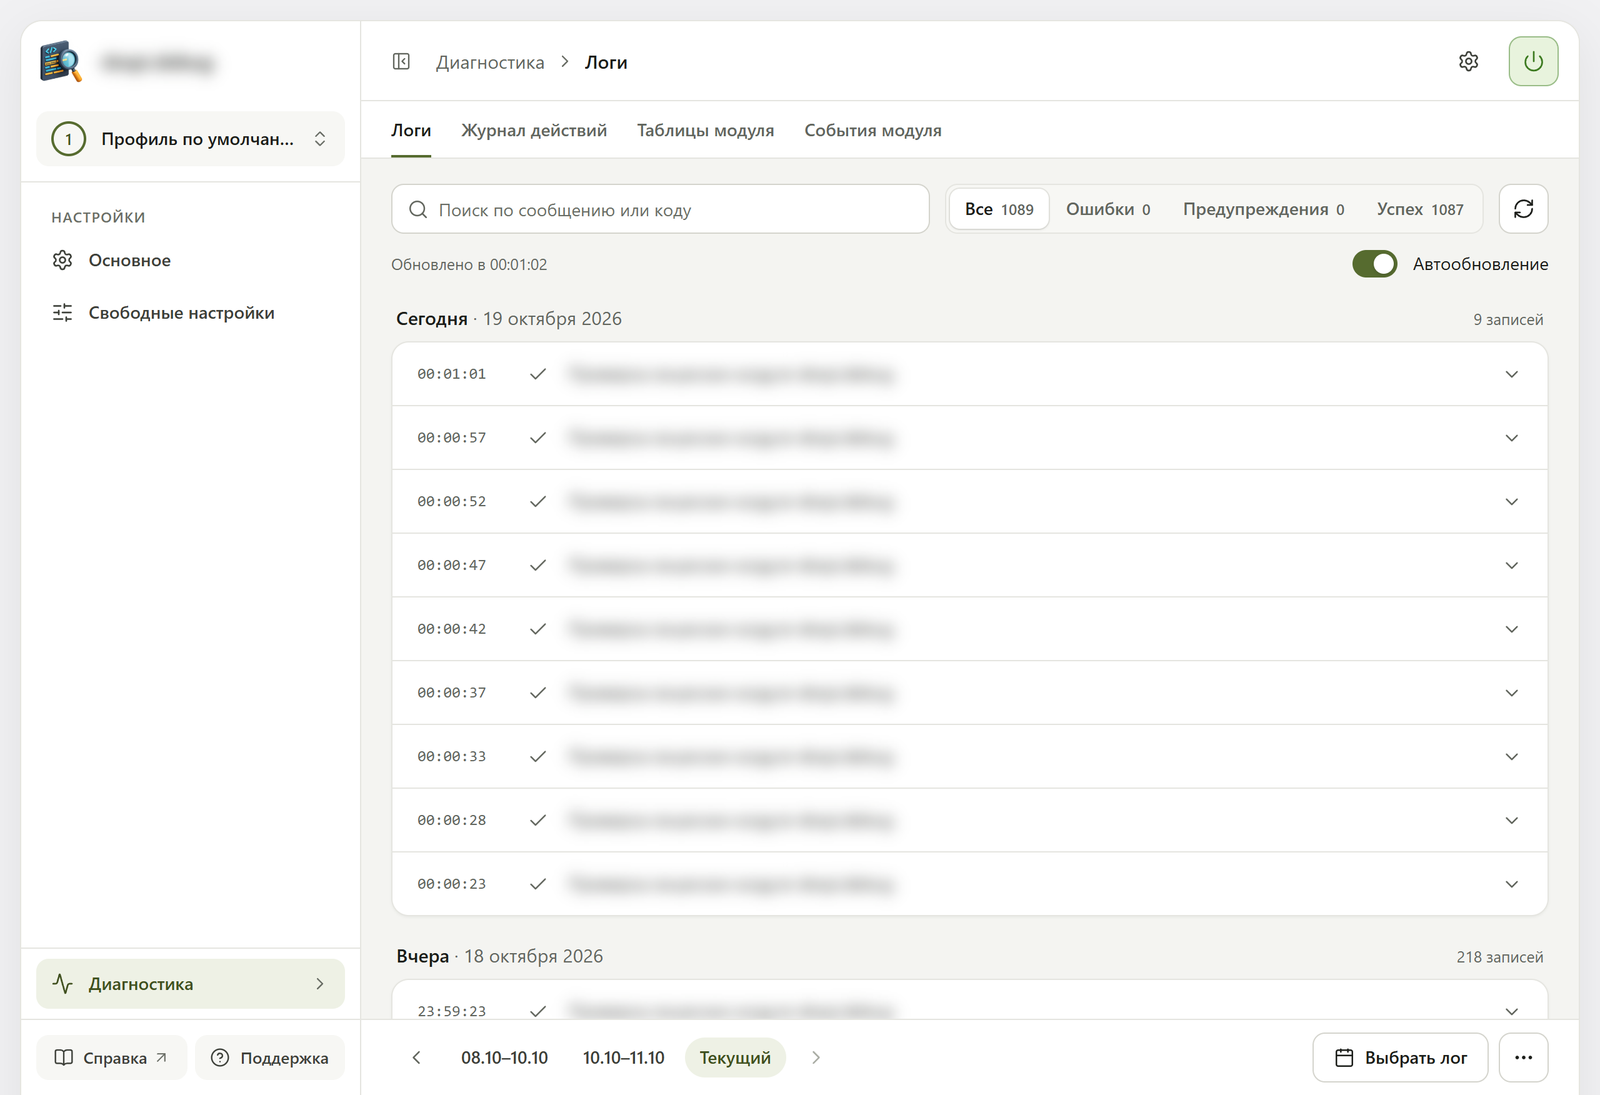Click the checkmark on 00:01:01 entry
The width and height of the screenshot is (1600, 1095).
click(538, 374)
